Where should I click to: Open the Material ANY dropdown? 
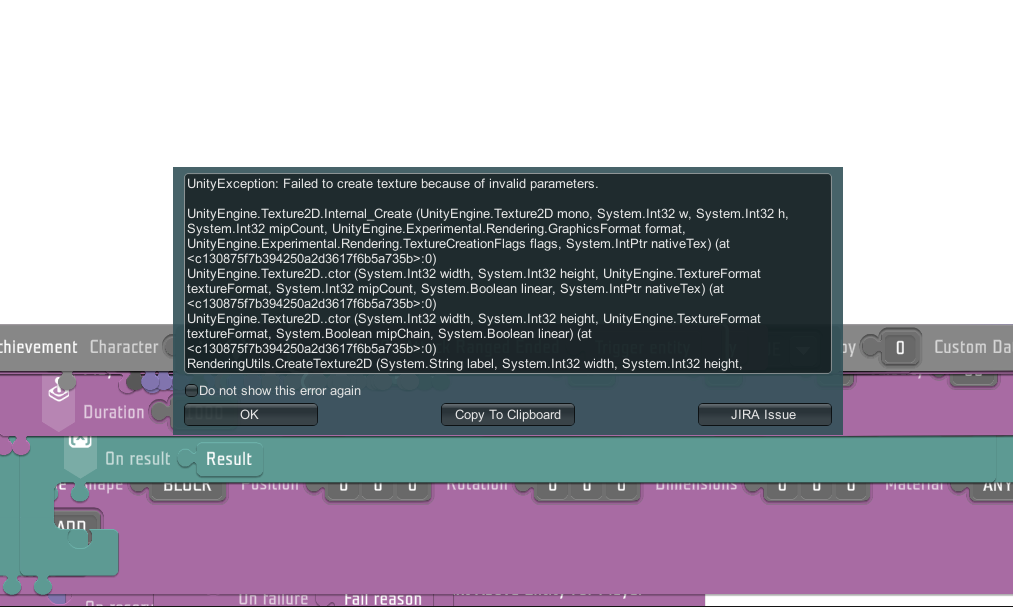(x=993, y=486)
